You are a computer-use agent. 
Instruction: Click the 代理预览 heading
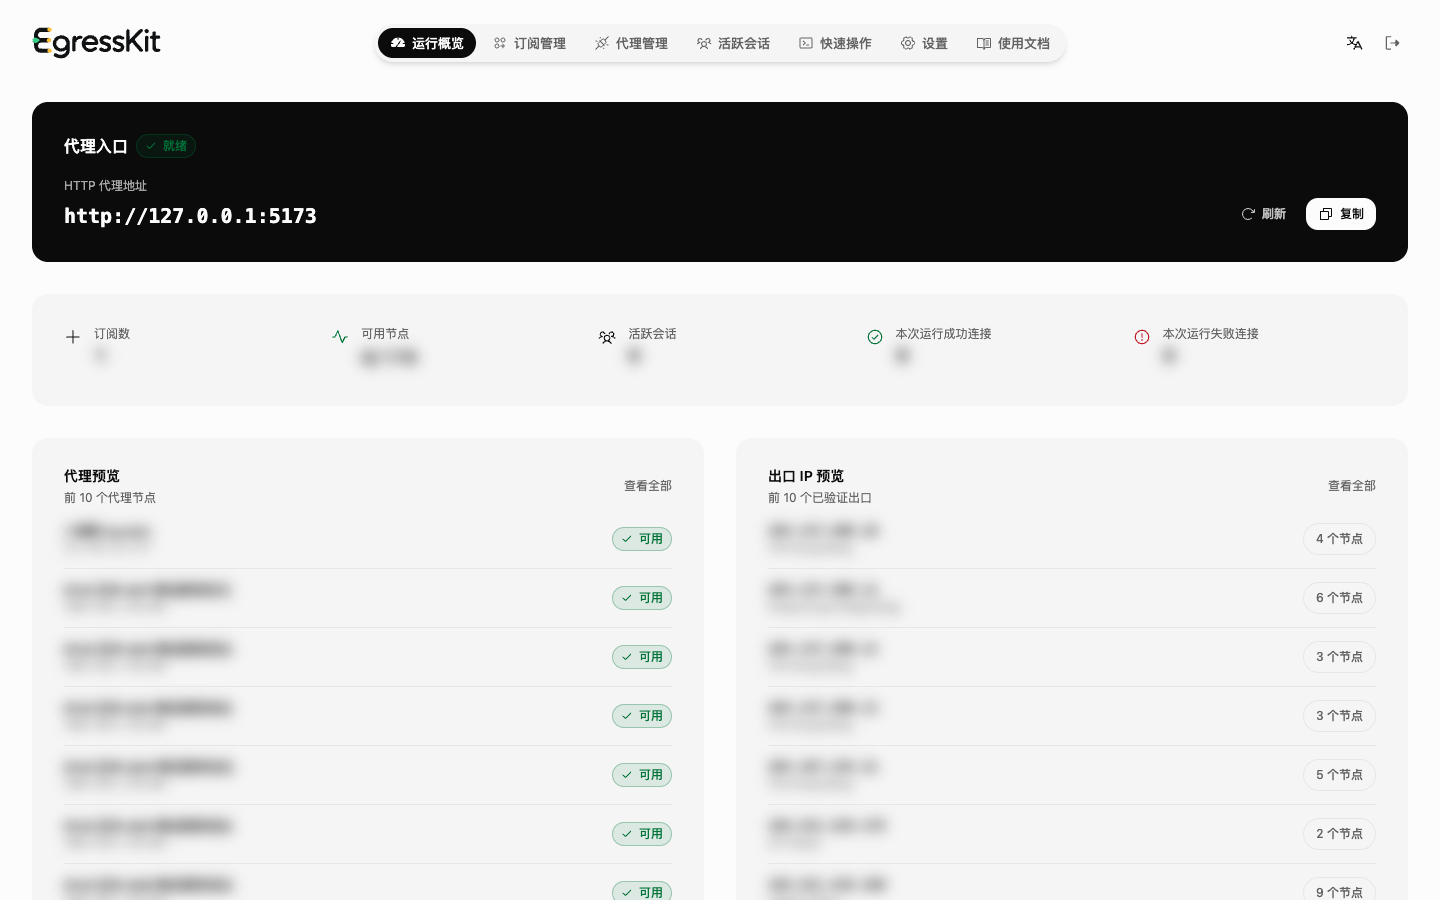coord(92,476)
